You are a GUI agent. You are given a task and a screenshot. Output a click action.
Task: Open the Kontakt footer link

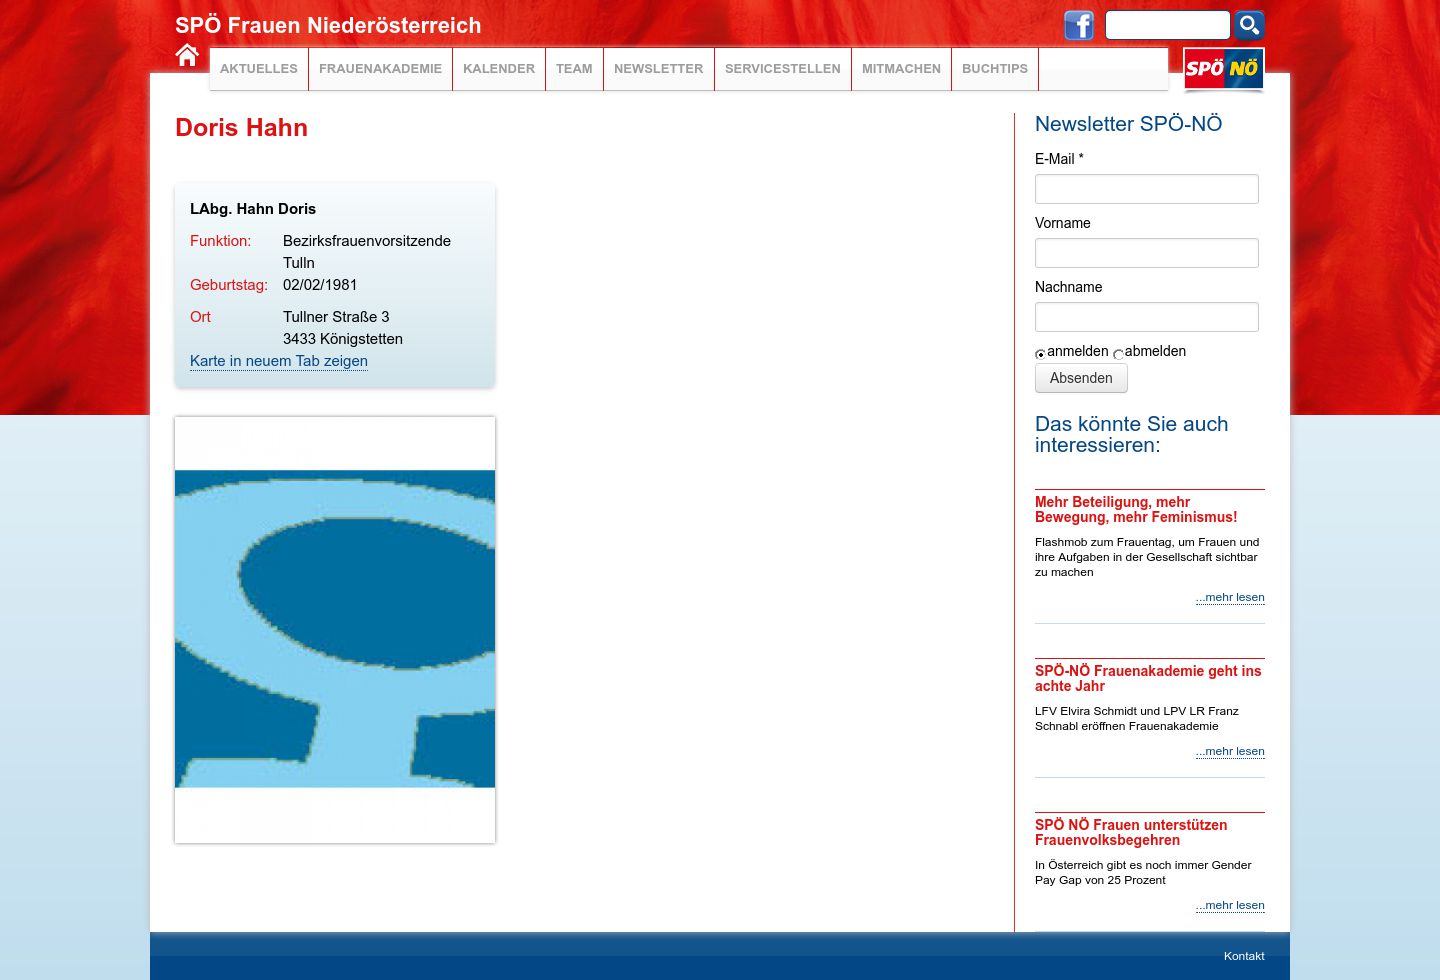tap(1244, 956)
